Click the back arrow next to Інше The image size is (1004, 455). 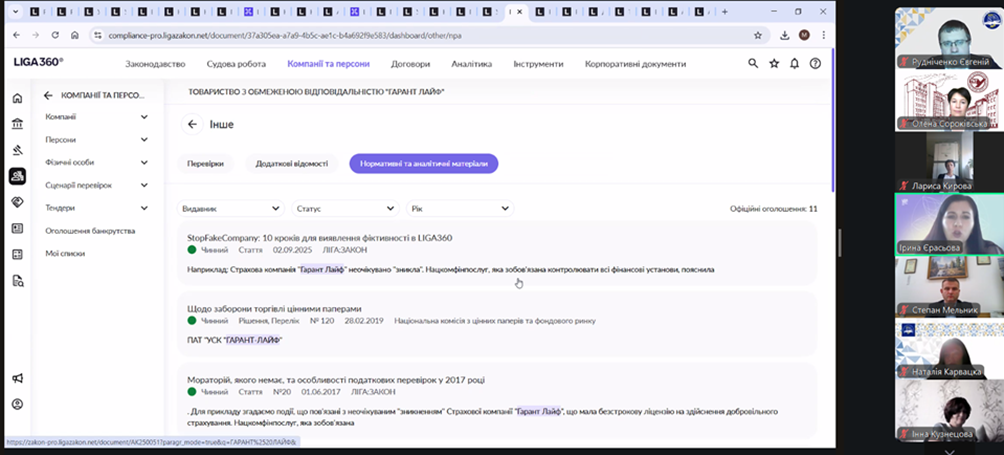click(193, 125)
